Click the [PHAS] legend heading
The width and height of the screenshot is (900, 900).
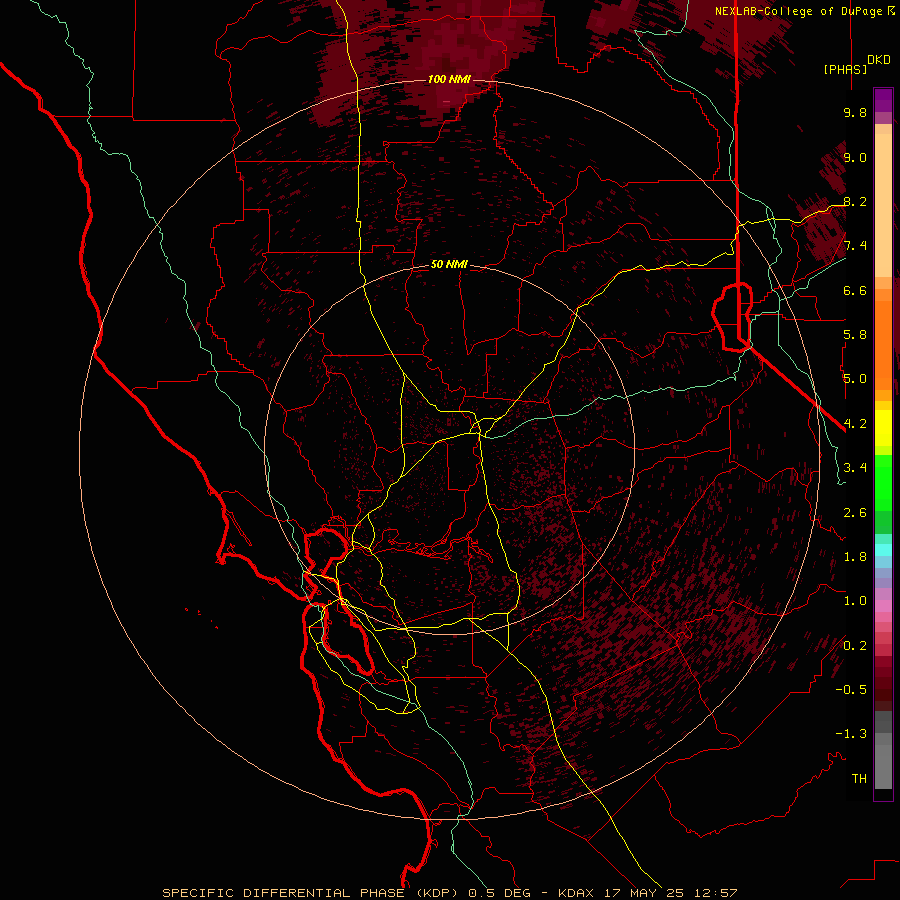[845, 69]
